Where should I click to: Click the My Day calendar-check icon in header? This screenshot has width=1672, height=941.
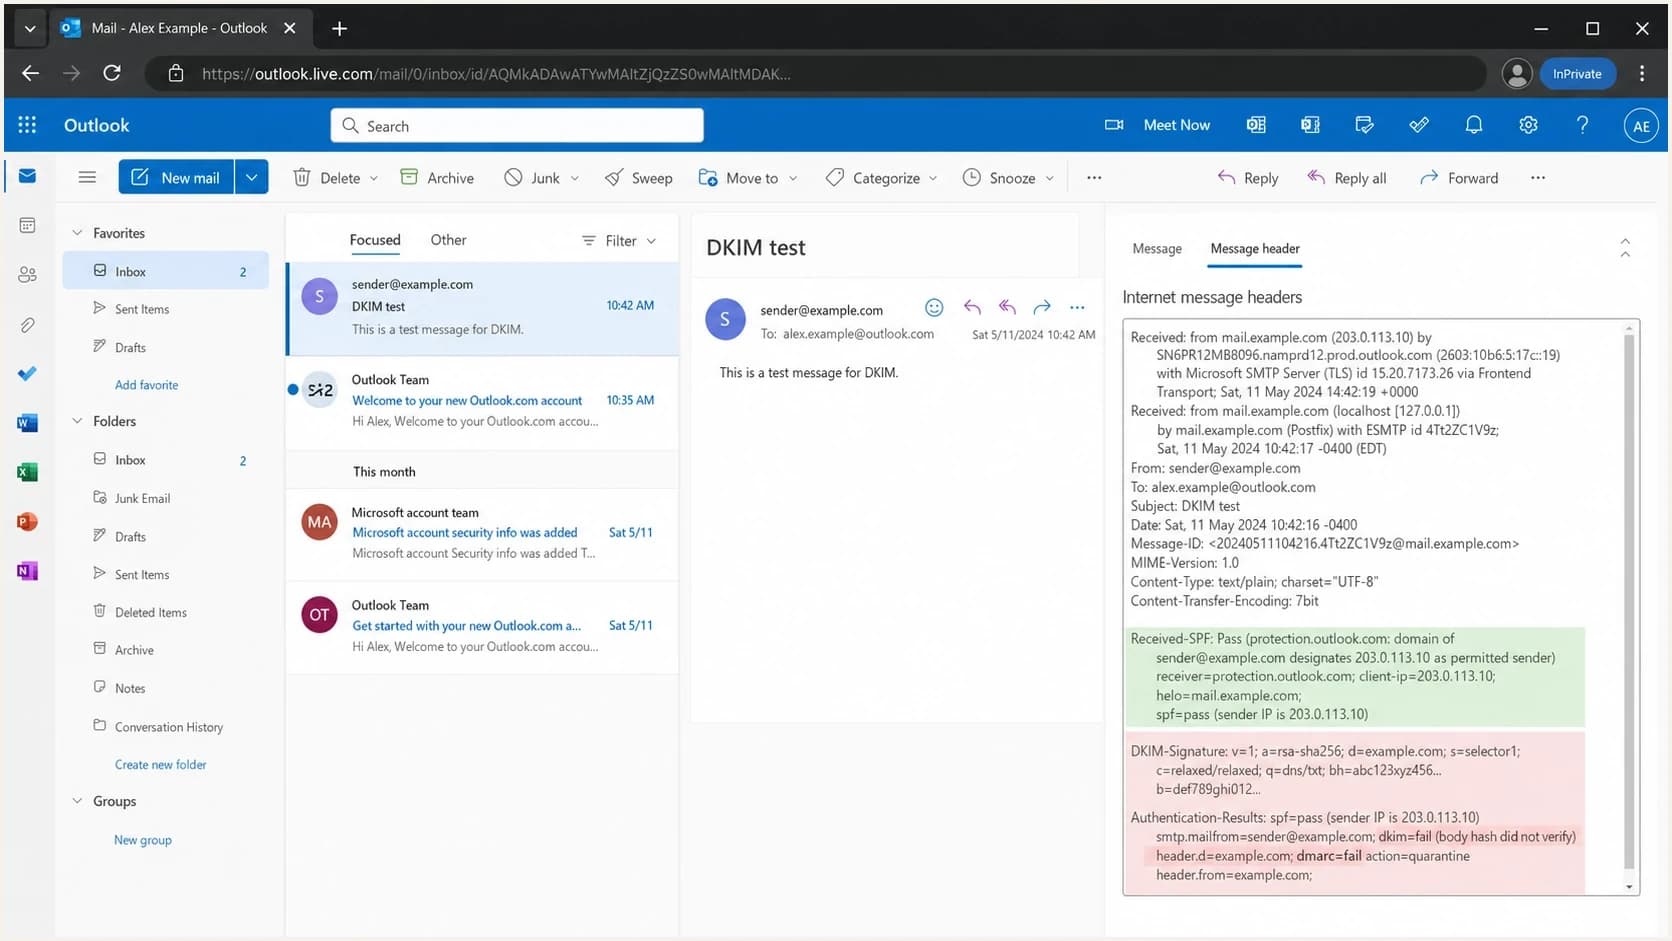1364,125
